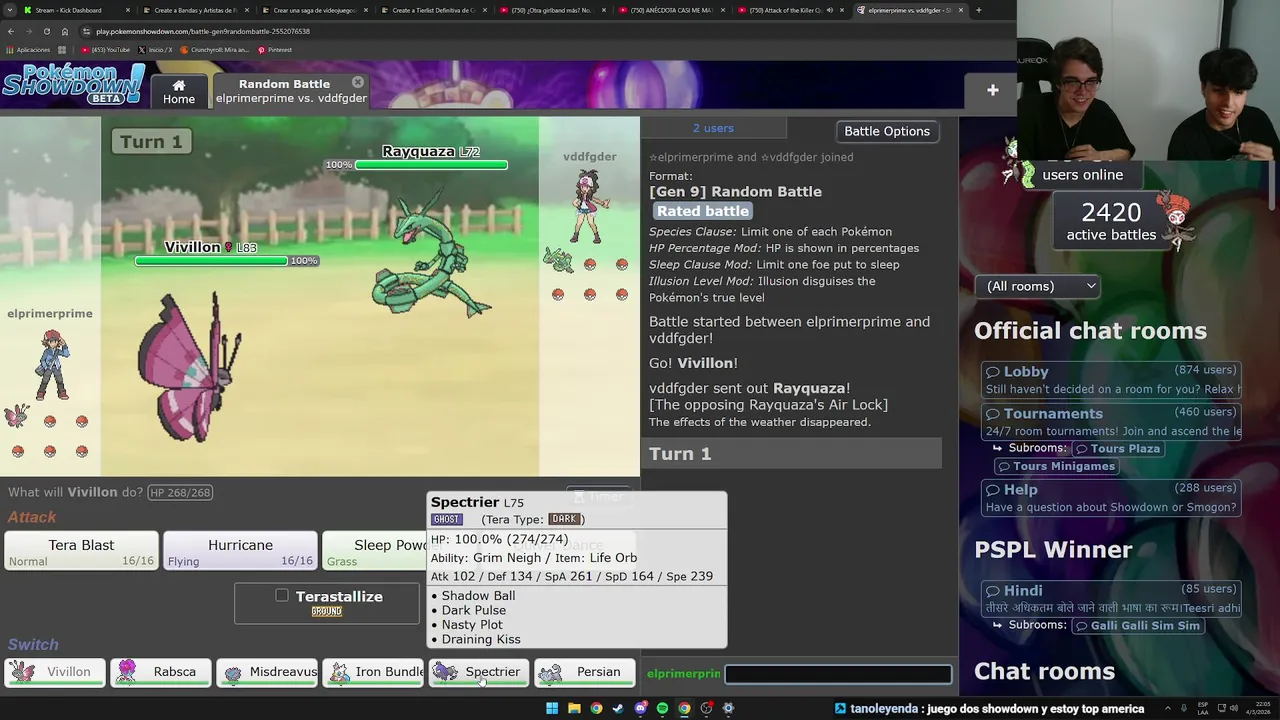Viewport: 1280px width, 720px height.
Task: Go back in the browser
Action: 11,31
